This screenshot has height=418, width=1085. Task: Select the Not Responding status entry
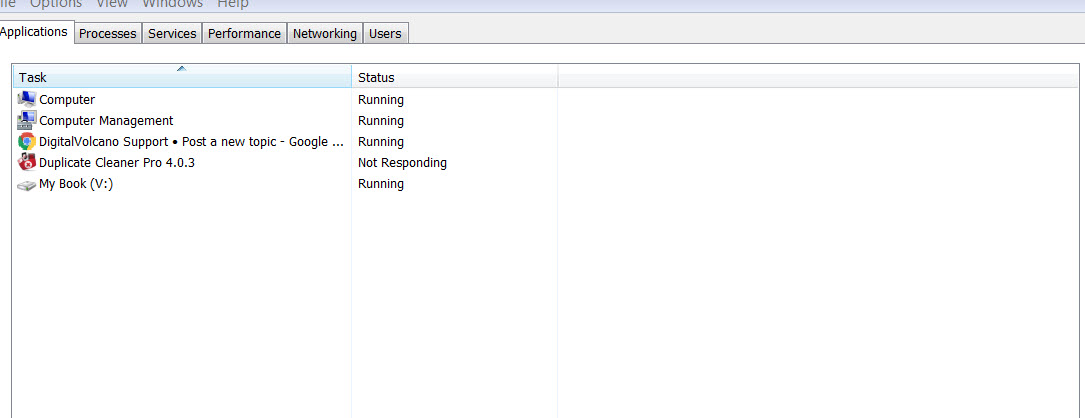click(x=402, y=162)
